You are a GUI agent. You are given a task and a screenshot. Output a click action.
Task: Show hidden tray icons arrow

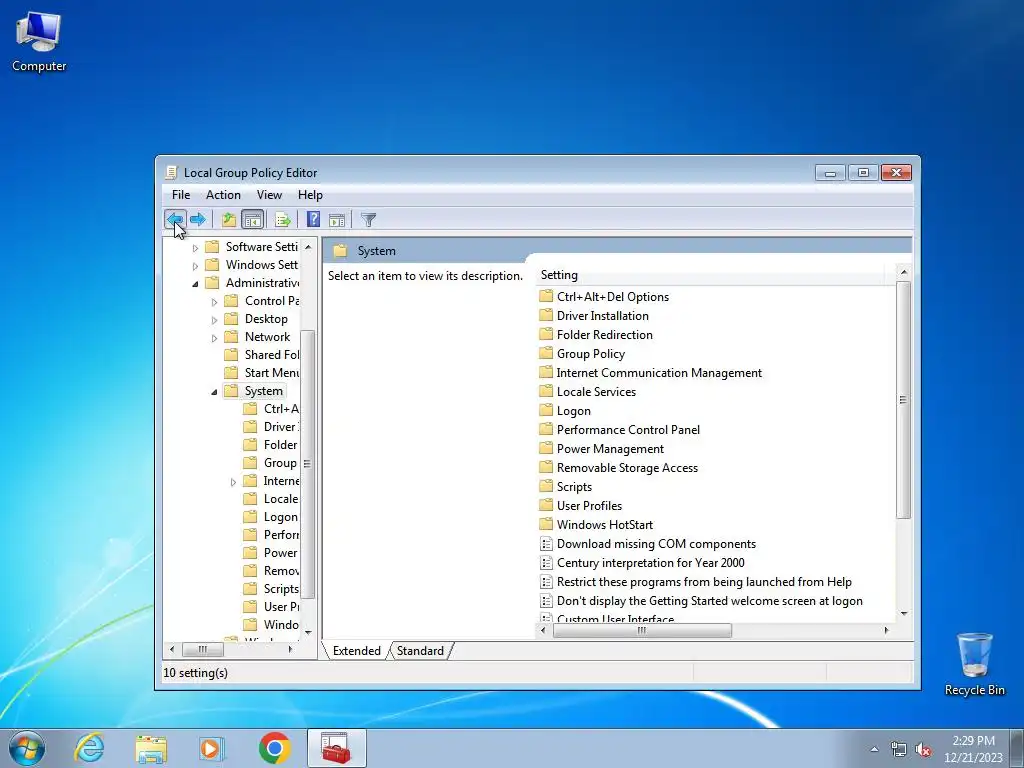pos(874,749)
